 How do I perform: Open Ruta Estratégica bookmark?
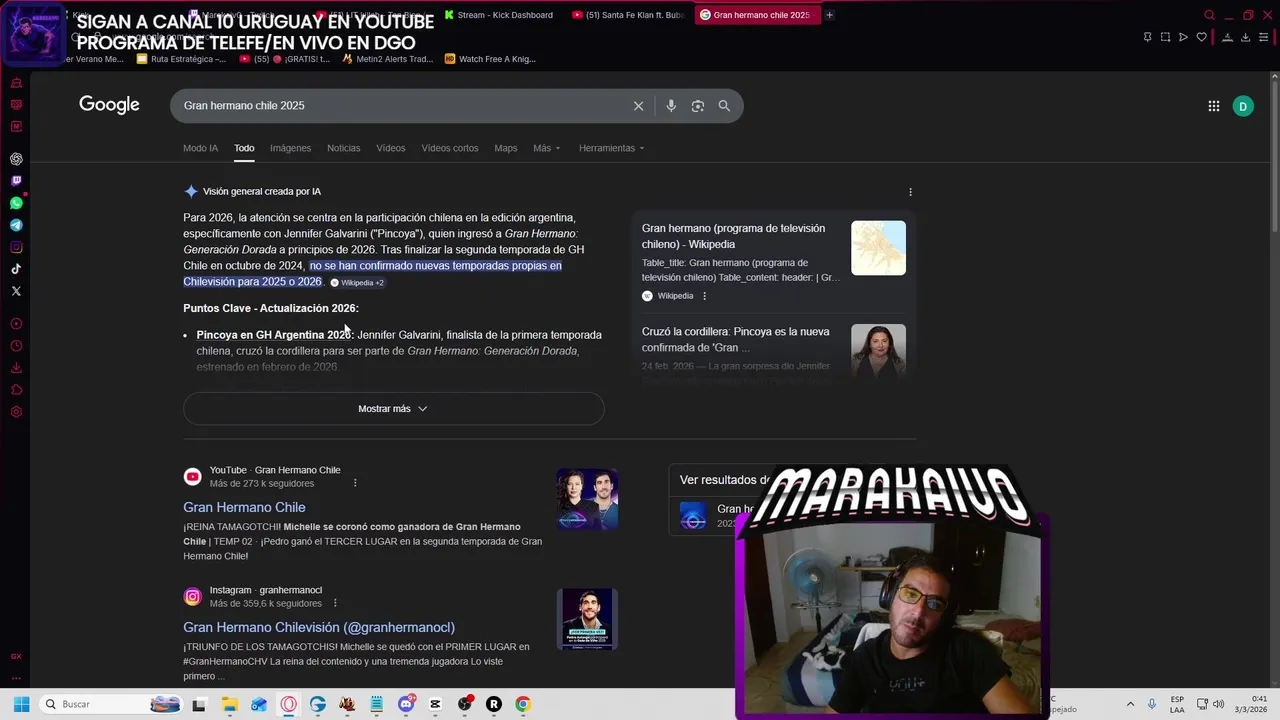point(181,59)
